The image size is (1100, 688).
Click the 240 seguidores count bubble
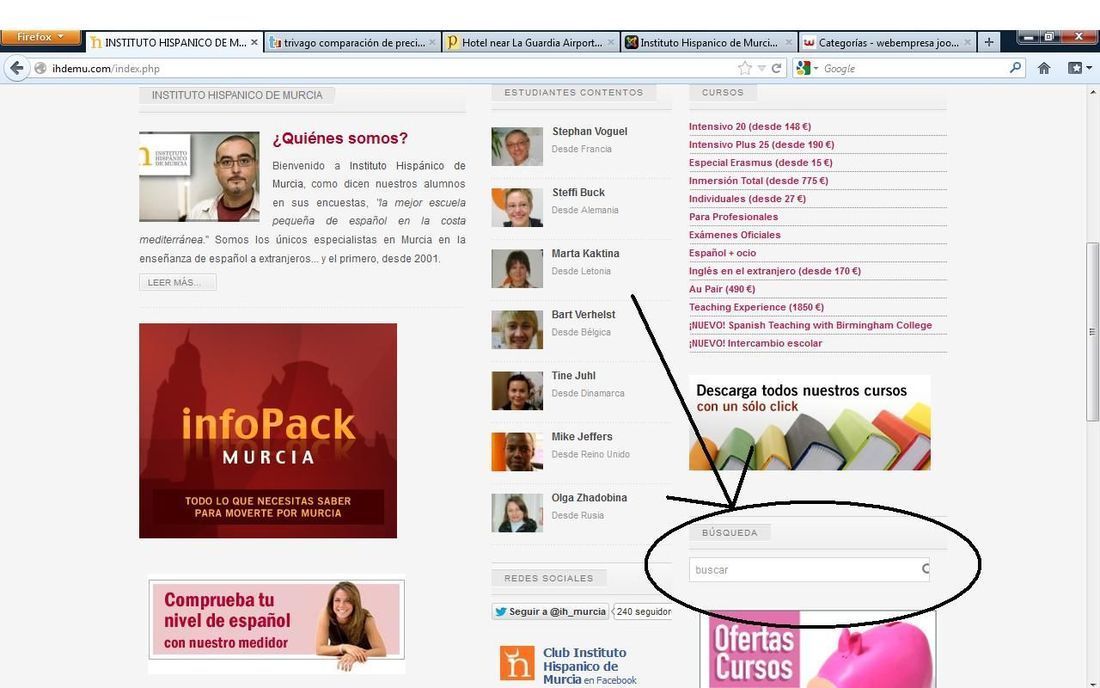pyautogui.click(x=642, y=612)
